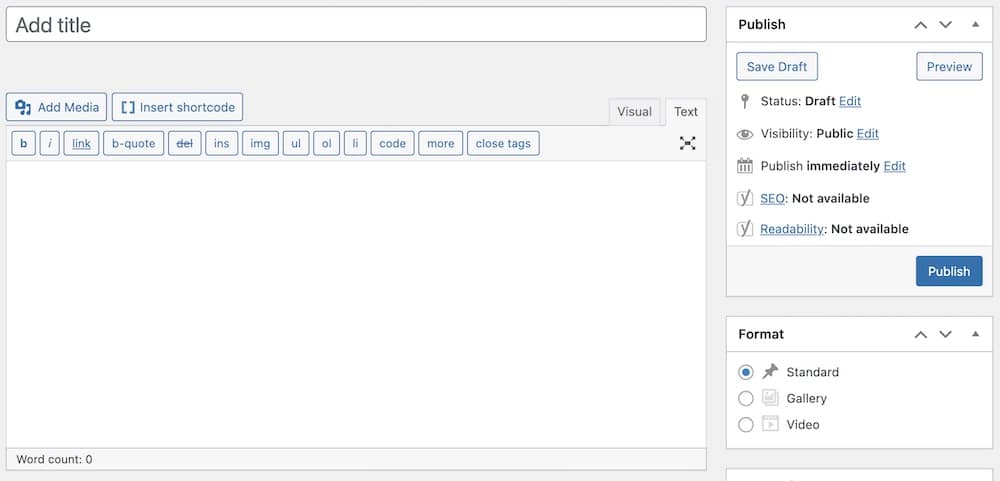The width and height of the screenshot is (1000, 481).
Task: Insert list item with li button
Action: click(355, 144)
